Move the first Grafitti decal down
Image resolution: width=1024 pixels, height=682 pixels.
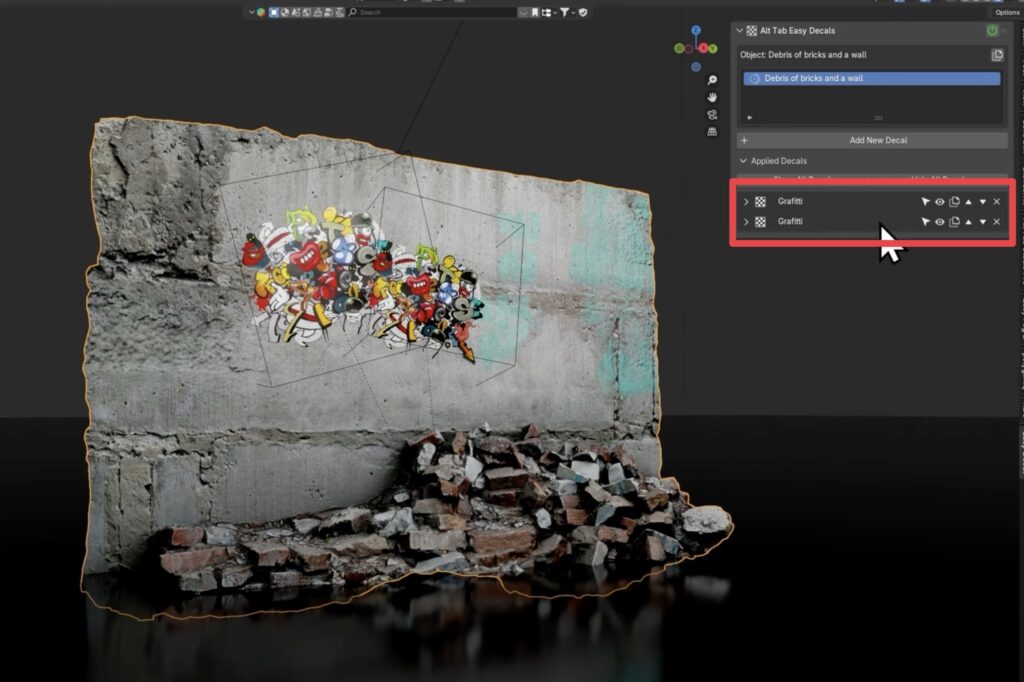click(x=982, y=202)
